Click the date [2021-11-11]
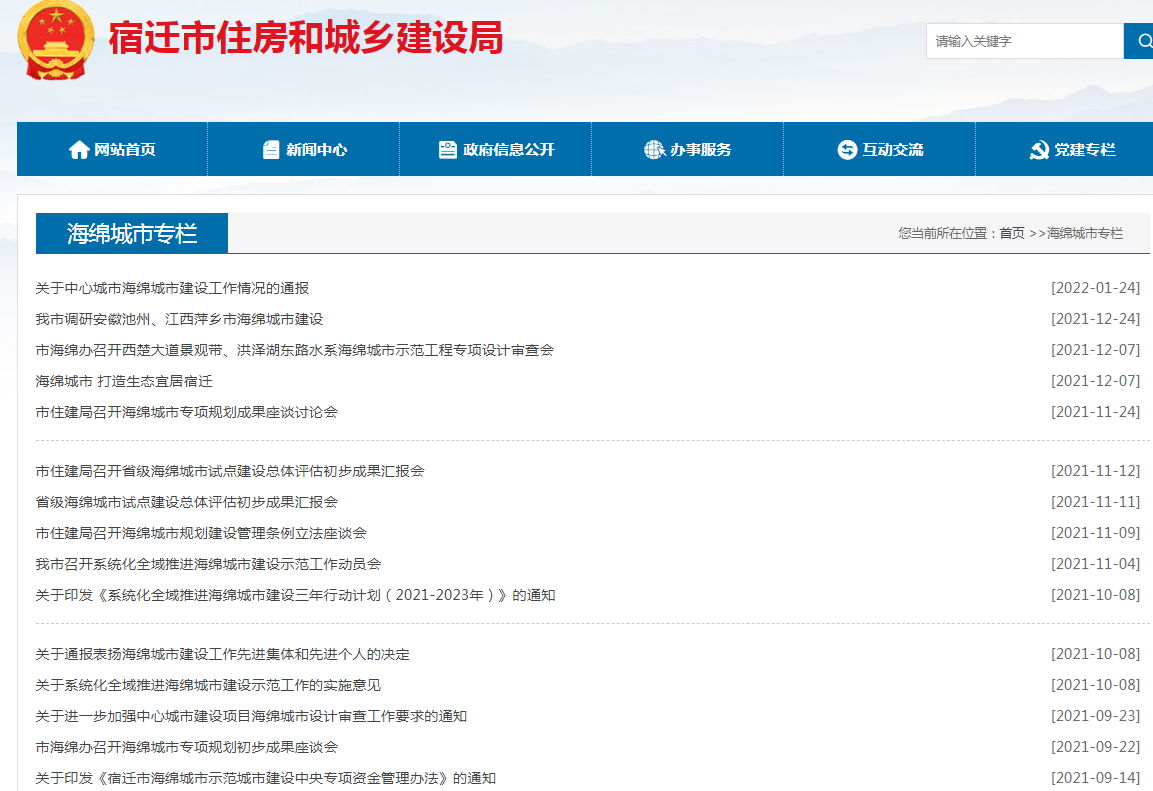This screenshot has width=1153, height=791. click(1095, 501)
